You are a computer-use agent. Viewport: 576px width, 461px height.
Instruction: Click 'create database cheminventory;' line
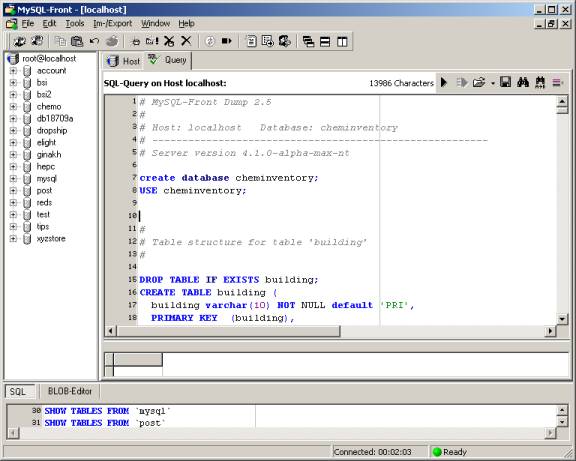(x=228, y=178)
